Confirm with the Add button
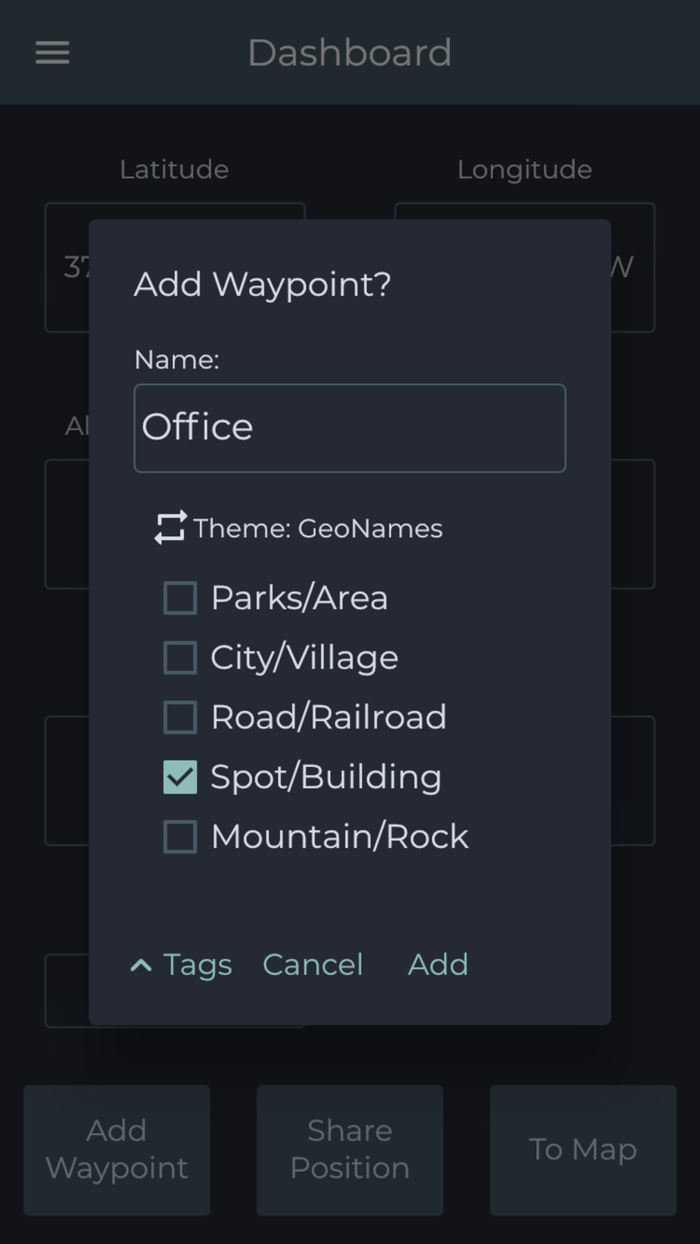The height and width of the screenshot is (1244, 700). click(x=437, y=964)
